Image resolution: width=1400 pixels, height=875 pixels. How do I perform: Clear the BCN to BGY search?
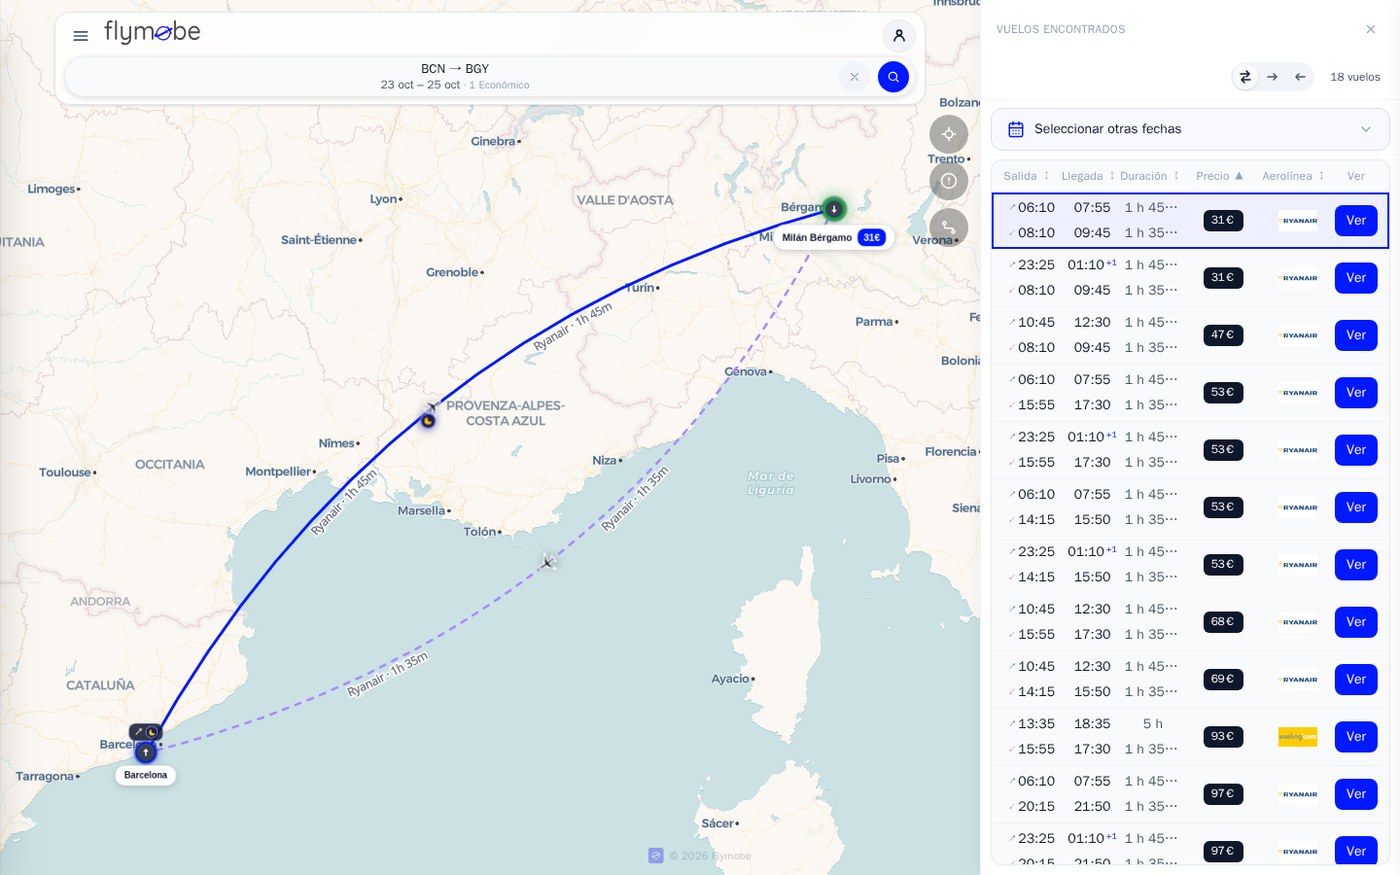click(x=854, y=77)
